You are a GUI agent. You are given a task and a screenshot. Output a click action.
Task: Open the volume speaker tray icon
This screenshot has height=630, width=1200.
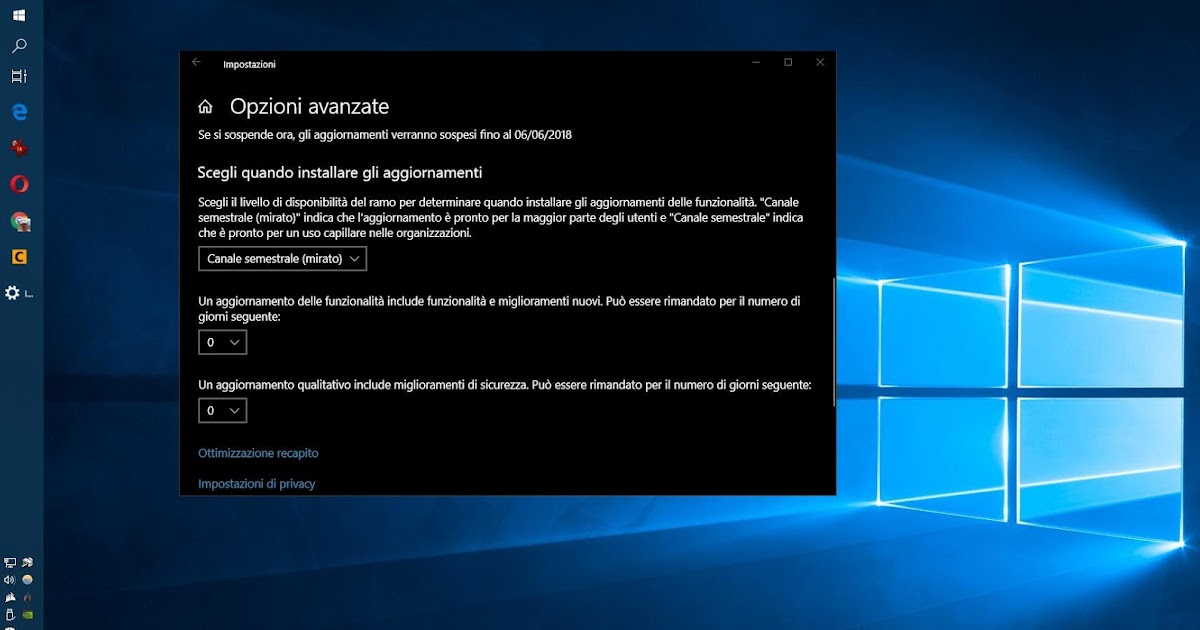[x=10, y=580]
